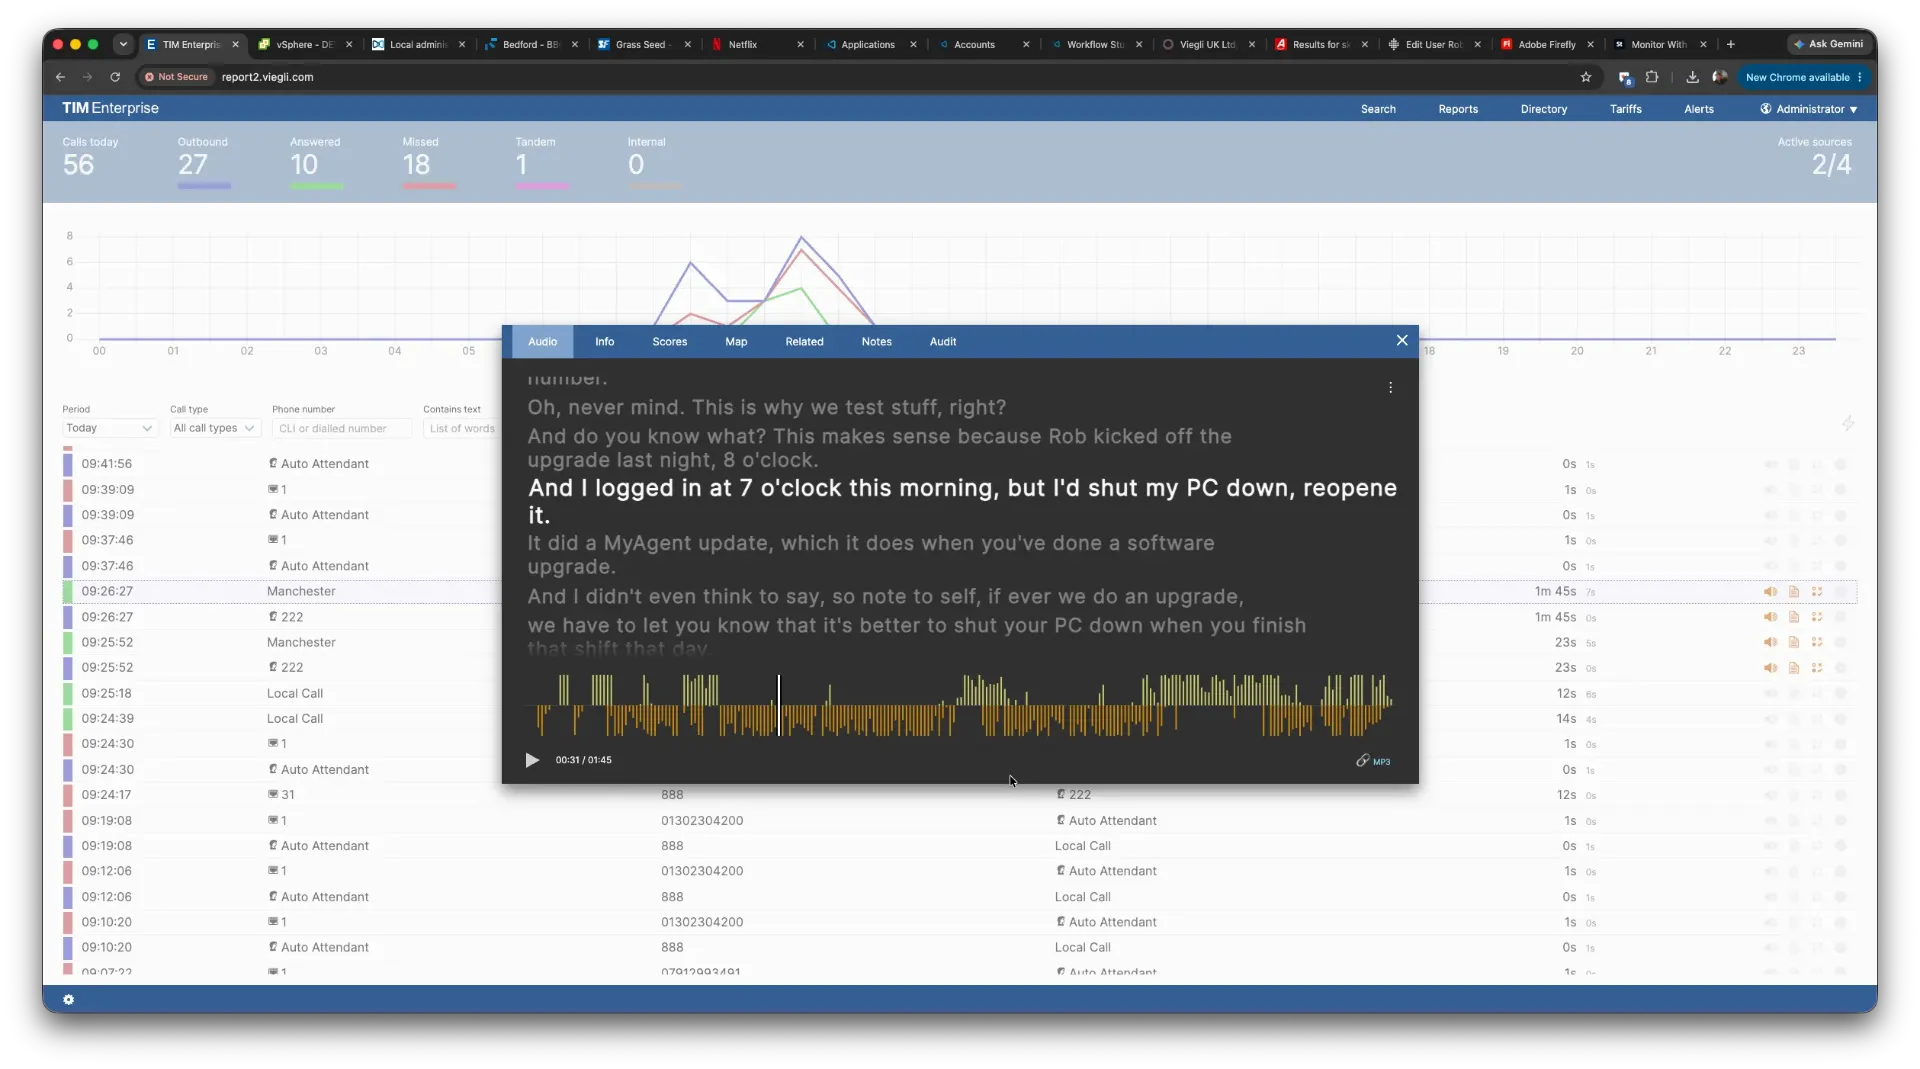Open the Map tab

coord(736,342)
